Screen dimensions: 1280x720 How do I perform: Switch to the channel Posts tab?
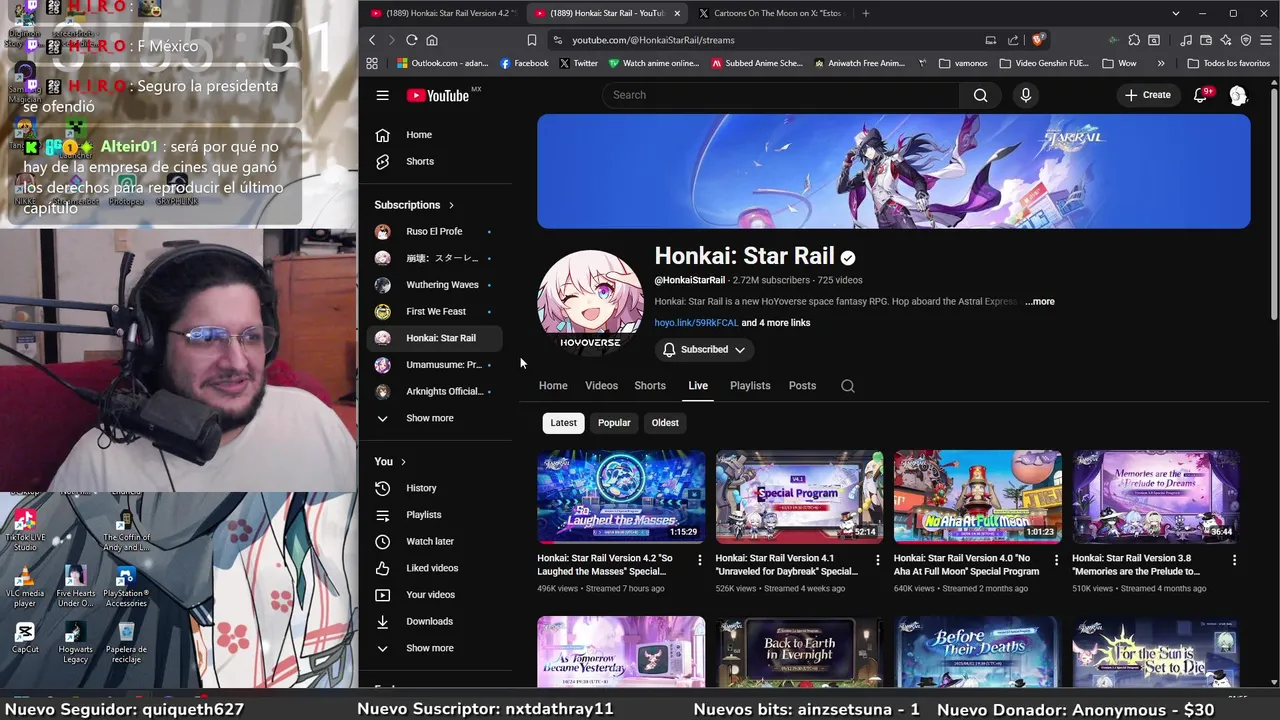pos(802,386)
